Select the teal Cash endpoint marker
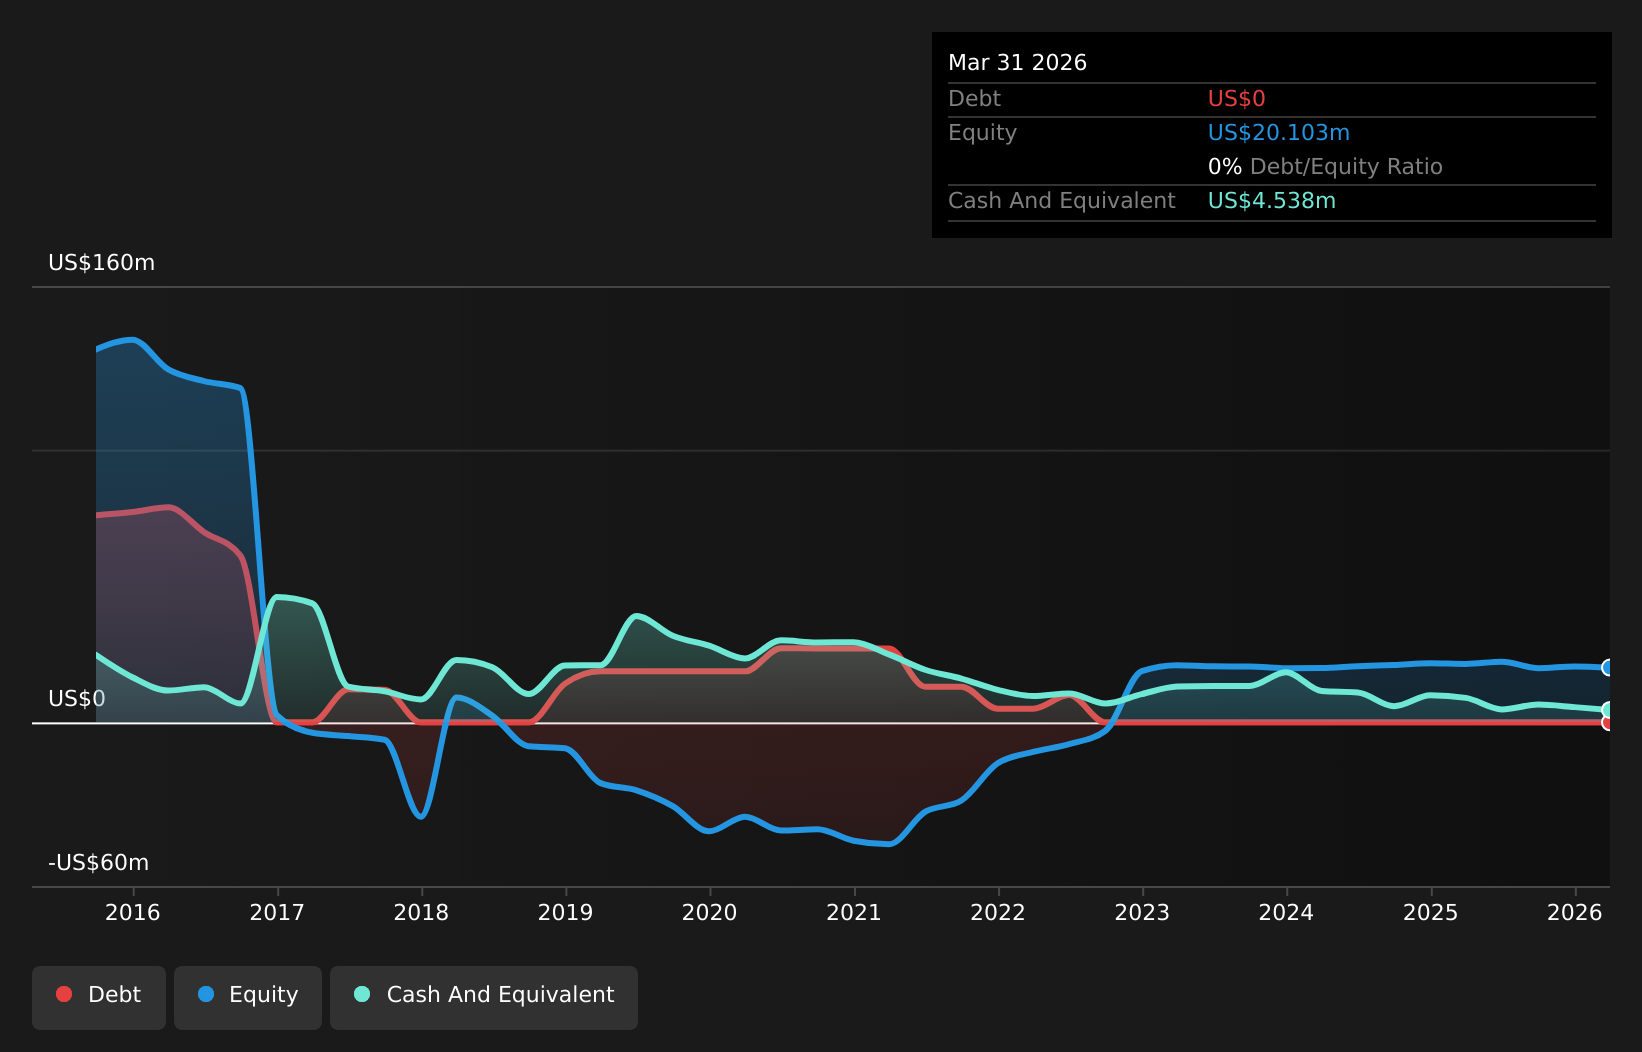1642x1052 pixels. (1608, 710)
